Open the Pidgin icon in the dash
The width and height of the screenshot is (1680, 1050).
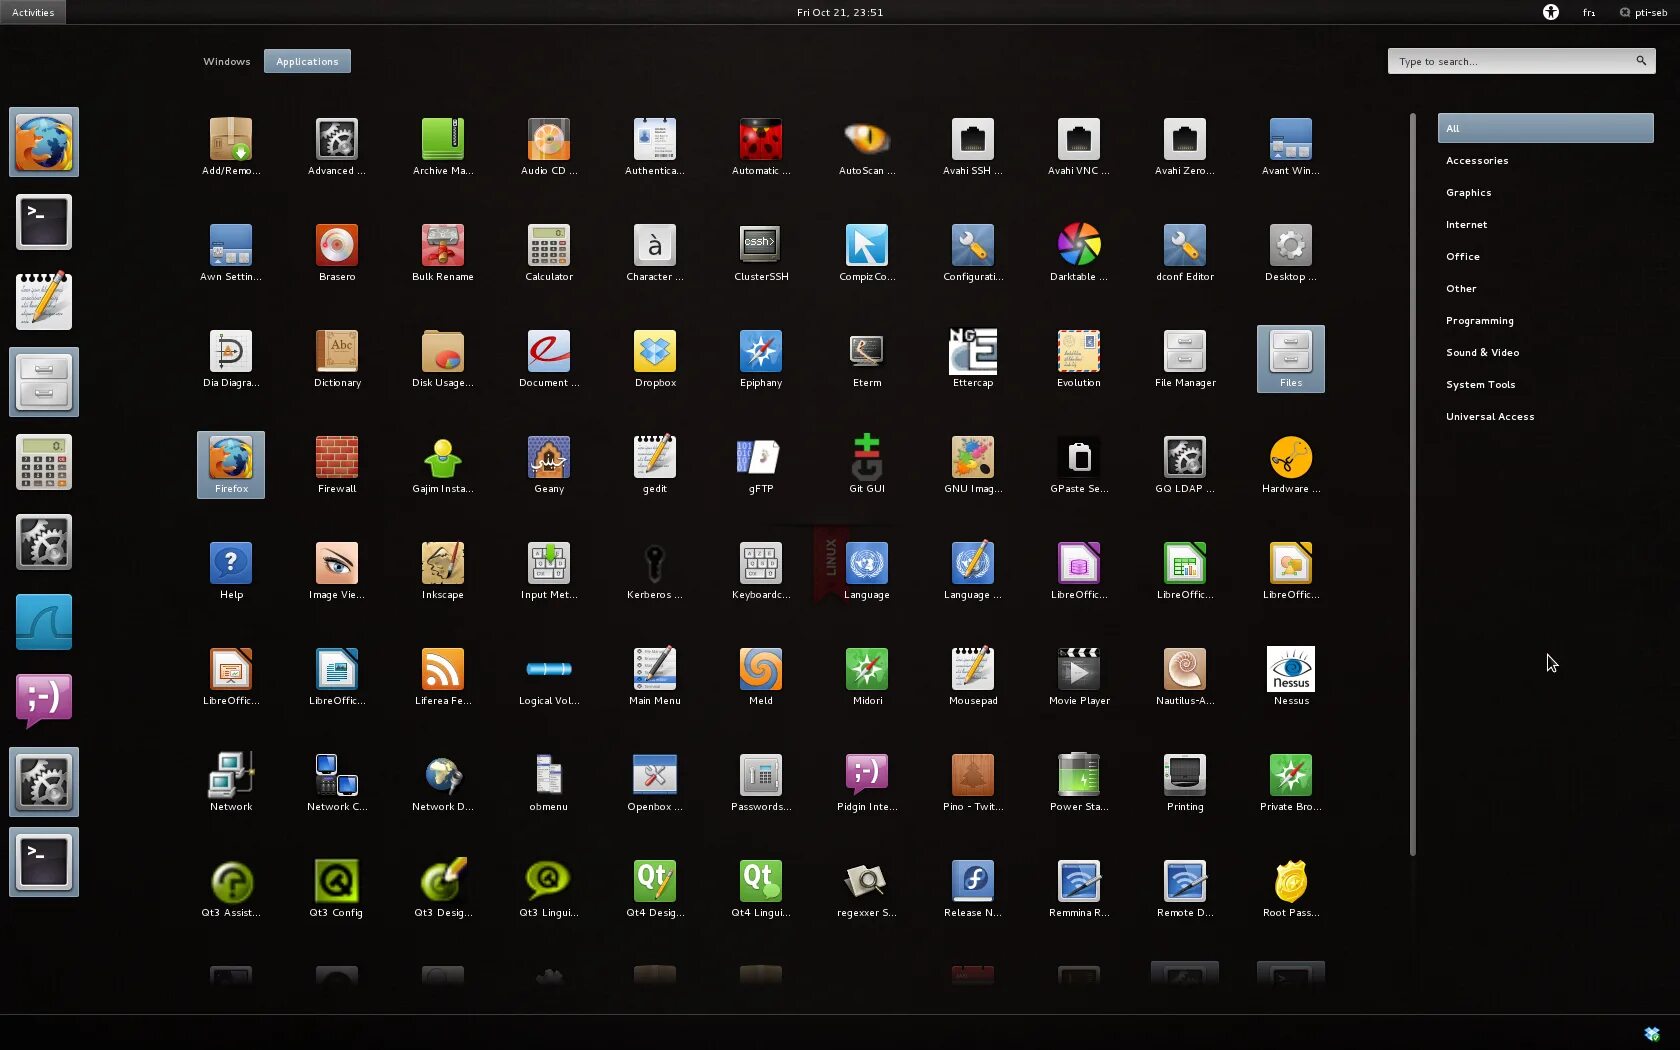[x=44, y=699]
